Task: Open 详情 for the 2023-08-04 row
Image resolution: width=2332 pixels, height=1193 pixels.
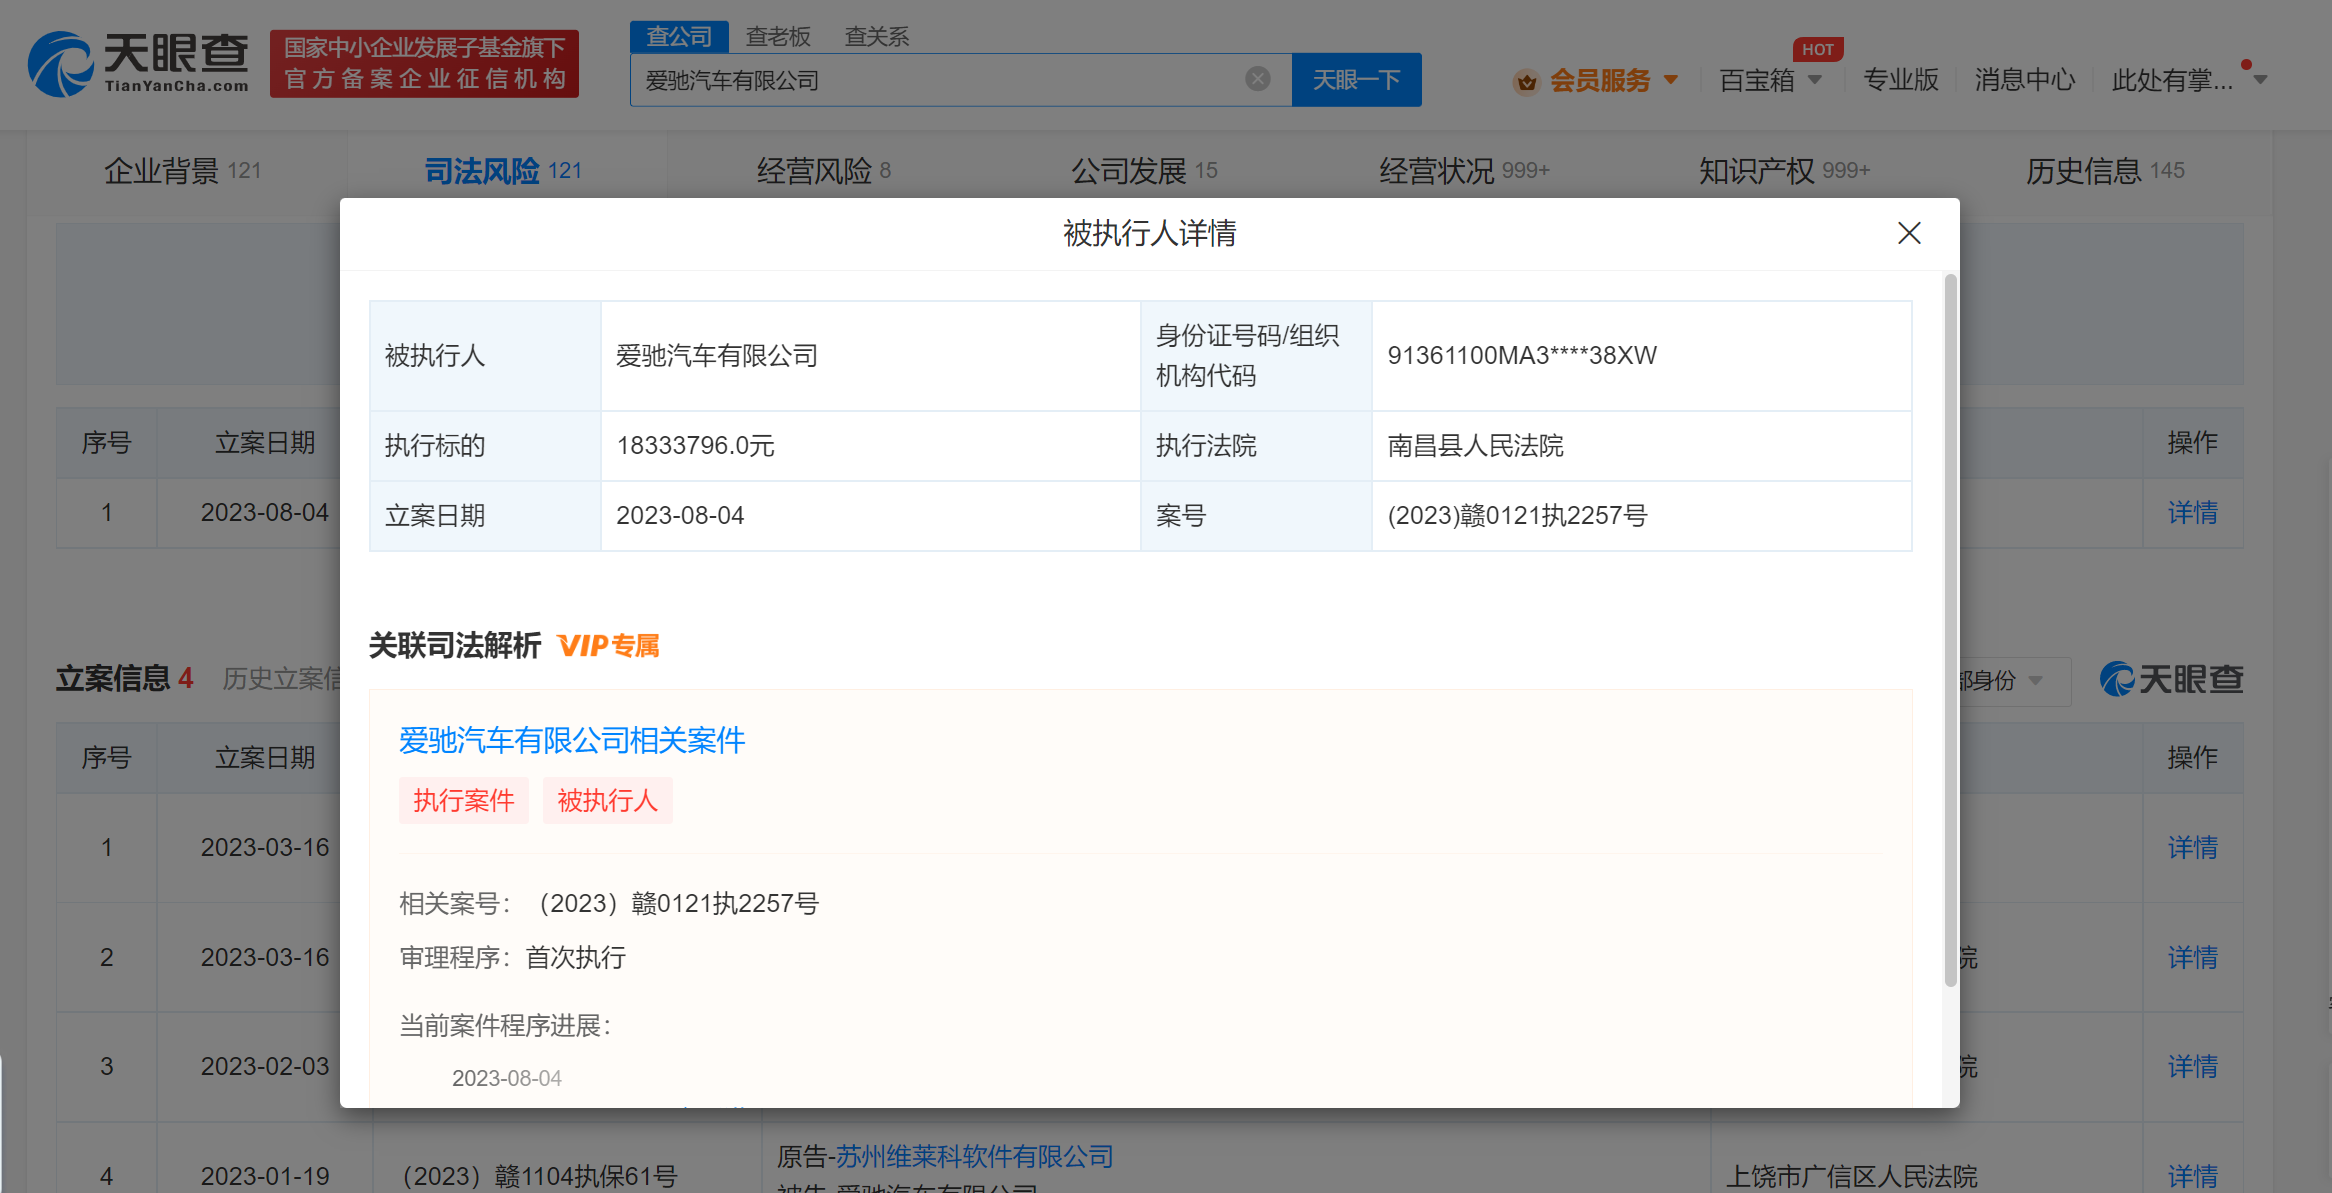Action: 2192,513
